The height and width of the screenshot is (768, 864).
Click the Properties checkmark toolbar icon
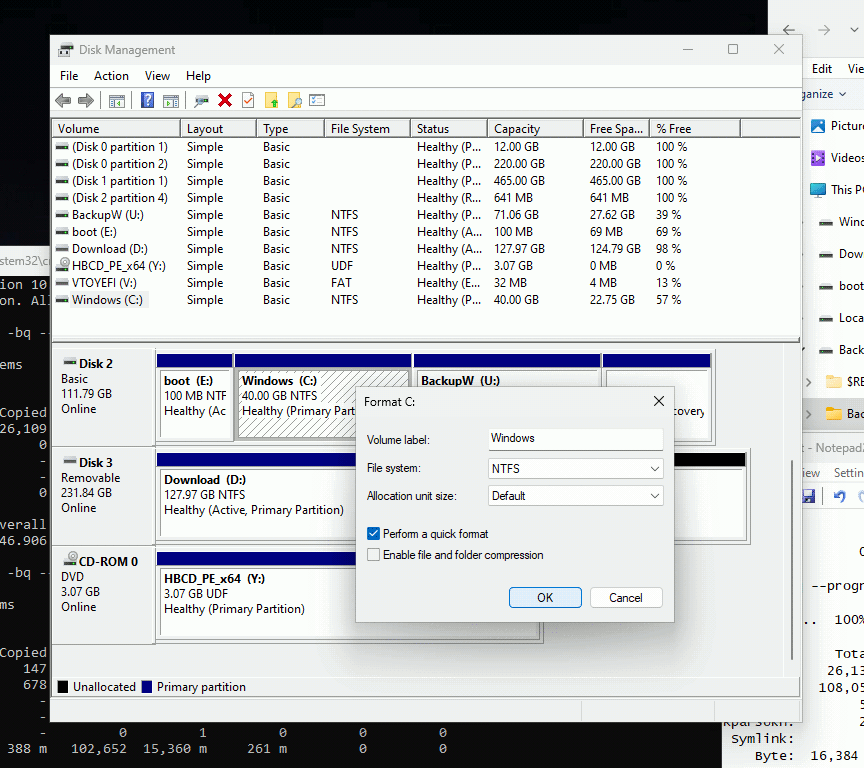click(x=248, y=100)
